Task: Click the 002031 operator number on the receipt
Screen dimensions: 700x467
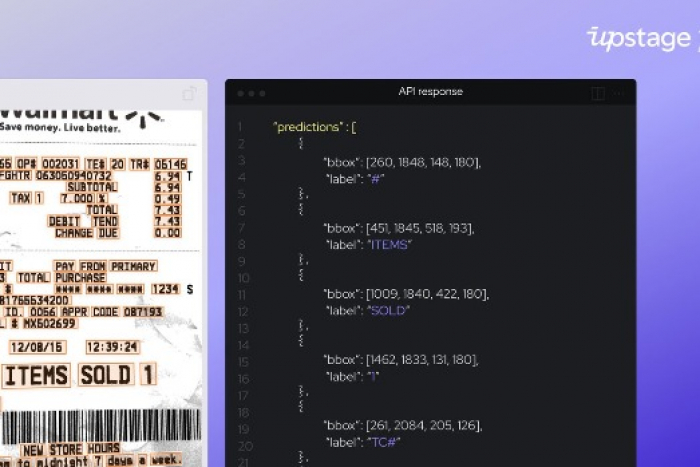Action: point(60,164)
